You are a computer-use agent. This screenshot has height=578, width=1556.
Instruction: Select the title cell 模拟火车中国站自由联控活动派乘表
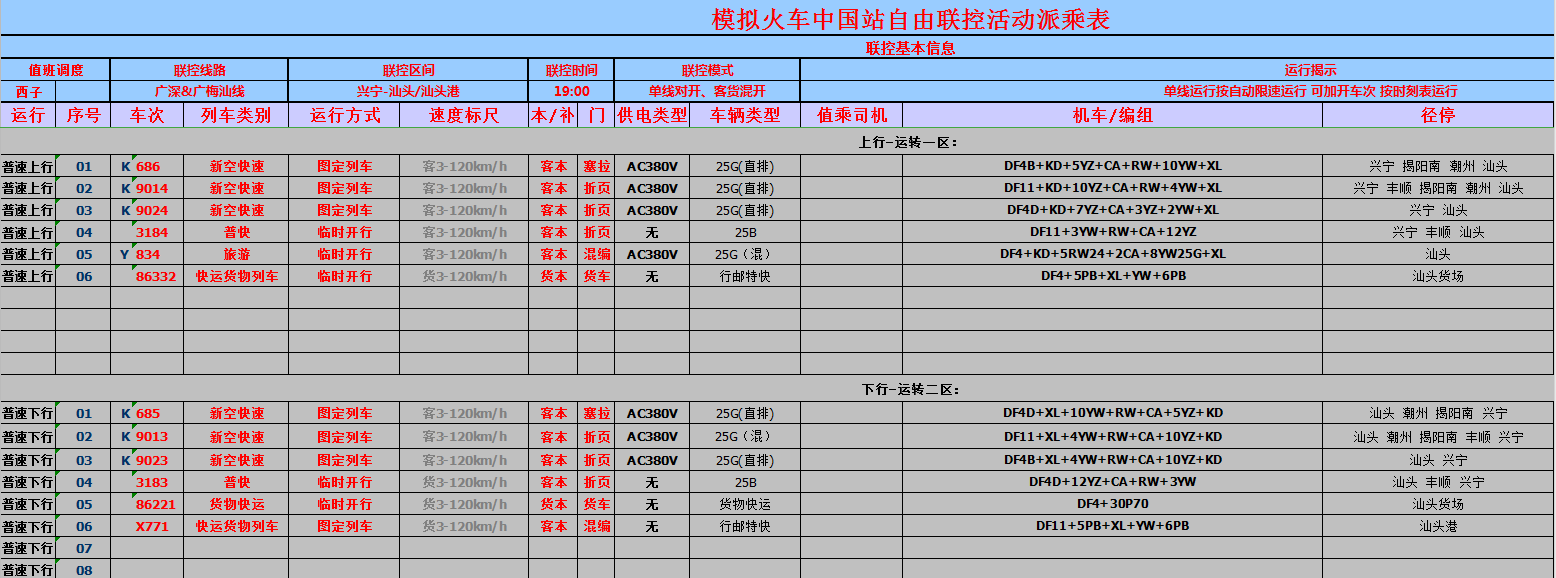[x=910, y=19]
